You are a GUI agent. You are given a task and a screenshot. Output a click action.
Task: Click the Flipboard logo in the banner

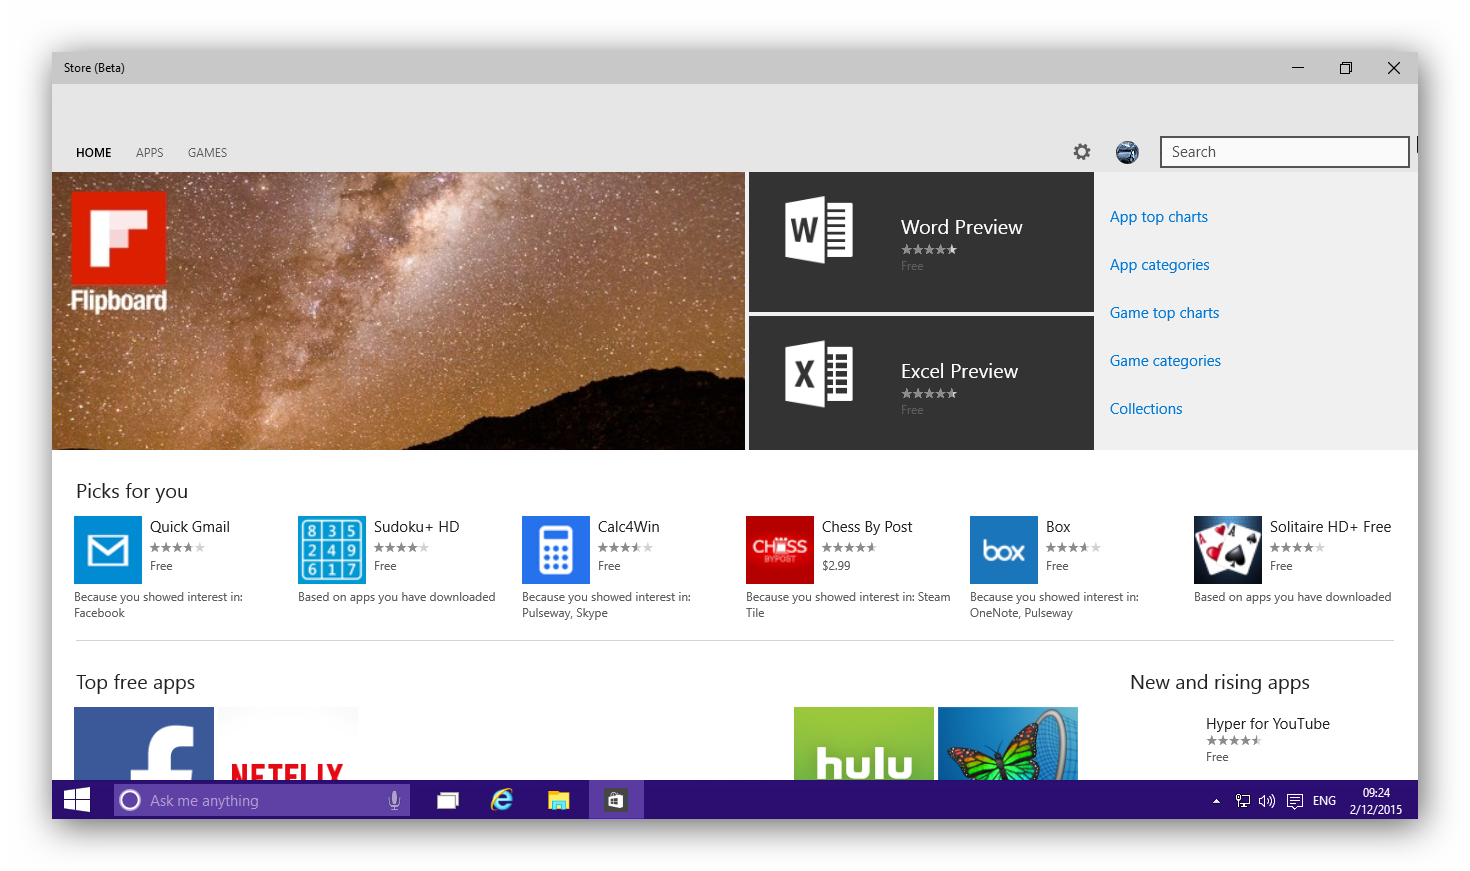coord(119,251)
